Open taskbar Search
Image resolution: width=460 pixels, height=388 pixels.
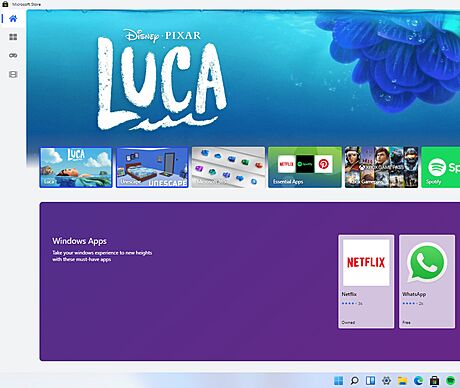pos(354,380)
